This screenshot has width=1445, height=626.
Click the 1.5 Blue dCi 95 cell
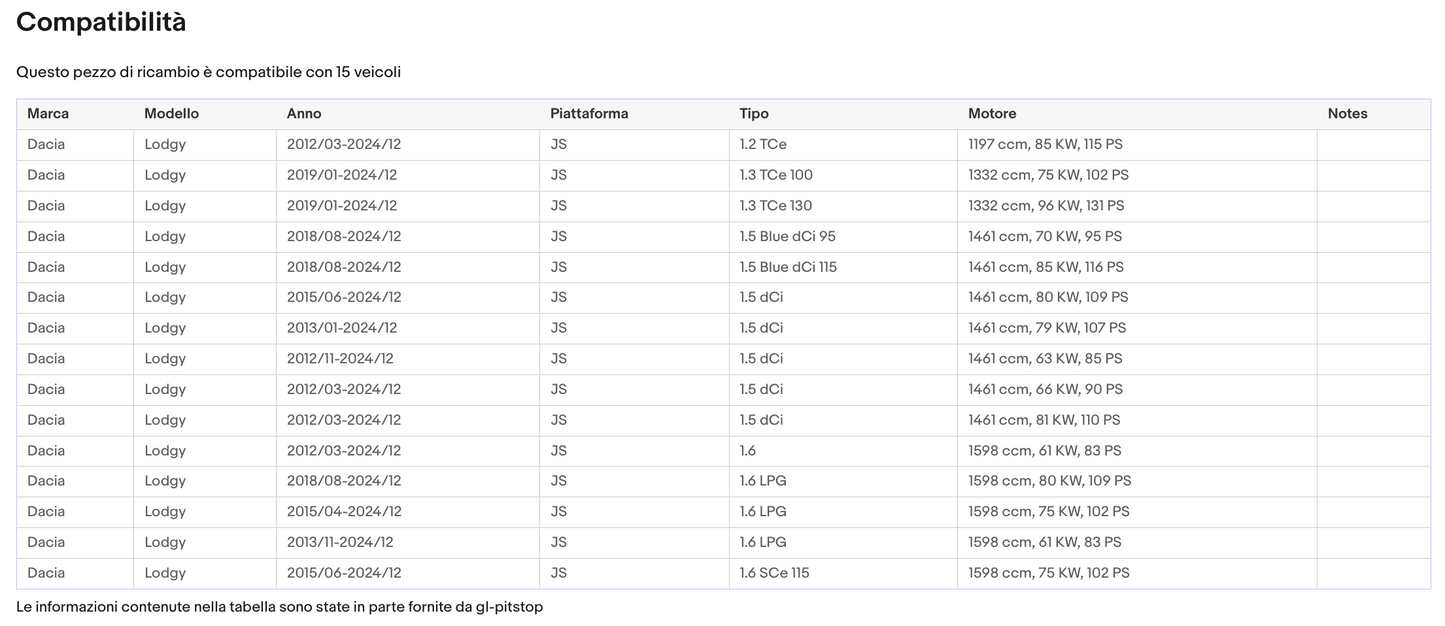(x=787, y=237)
